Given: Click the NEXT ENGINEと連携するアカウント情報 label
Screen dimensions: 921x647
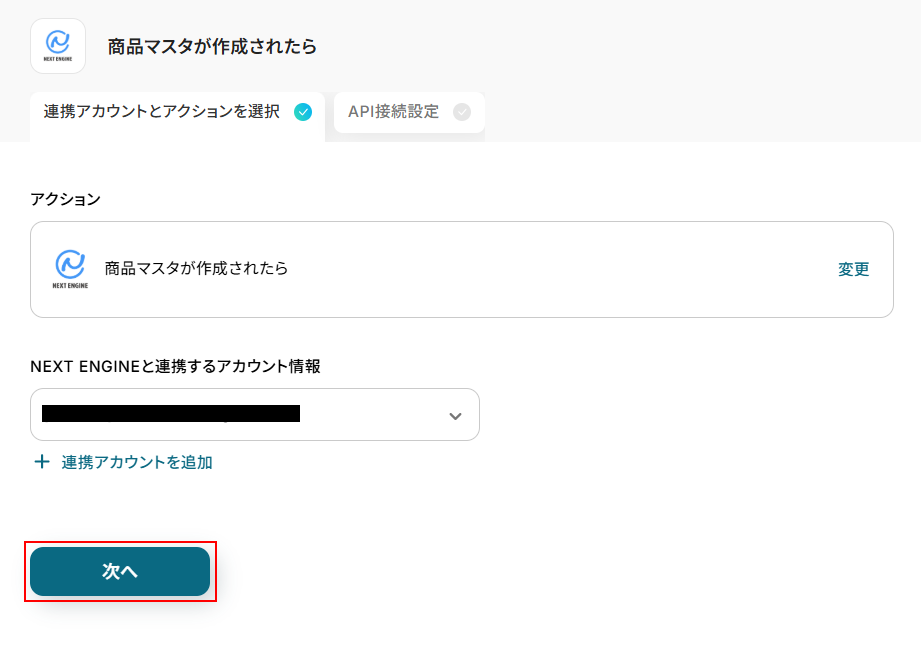Looking at the screenshot, I should point(175,366).
